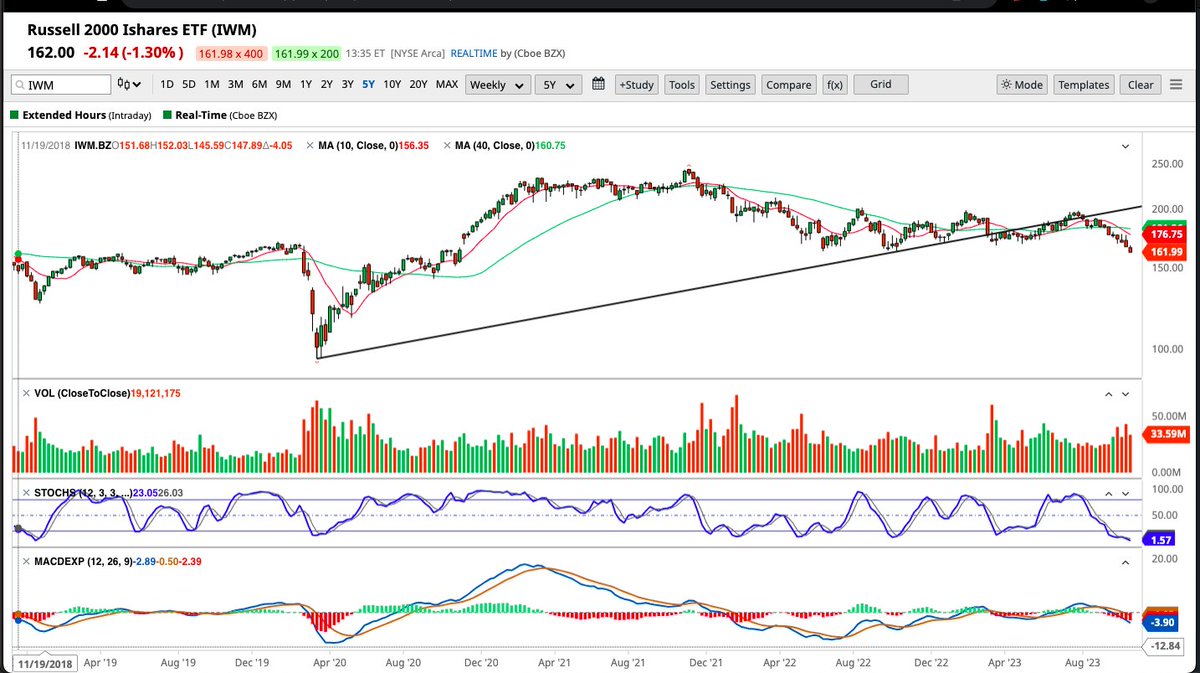This screenshot has height=673, width=1200.
Task: Remove the MA 10 Close study
Action: click(310, 146)
